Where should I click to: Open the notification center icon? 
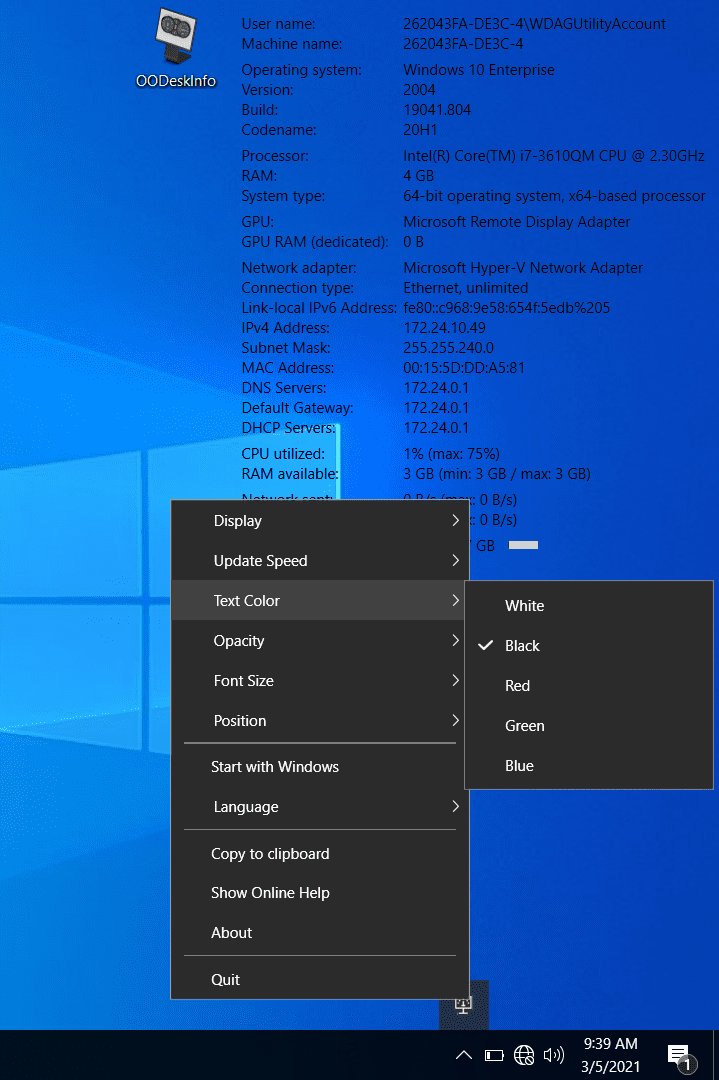[679, 1055]
